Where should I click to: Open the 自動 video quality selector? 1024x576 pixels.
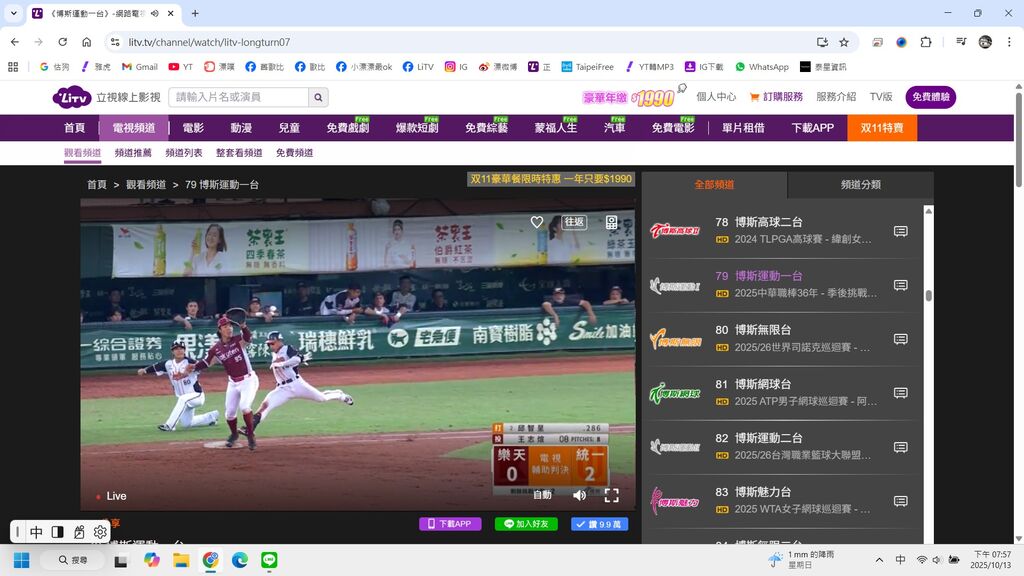pos(542,495)
